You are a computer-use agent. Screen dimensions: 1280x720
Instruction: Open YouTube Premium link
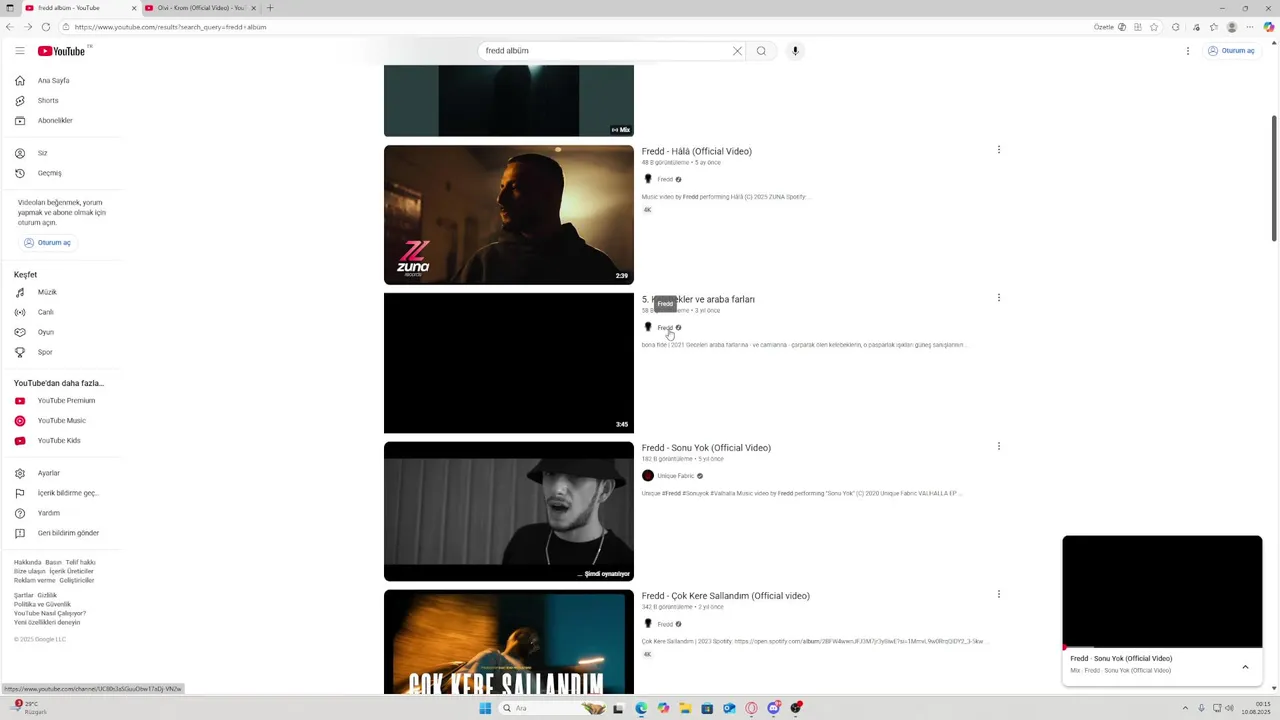click(65, 400)
